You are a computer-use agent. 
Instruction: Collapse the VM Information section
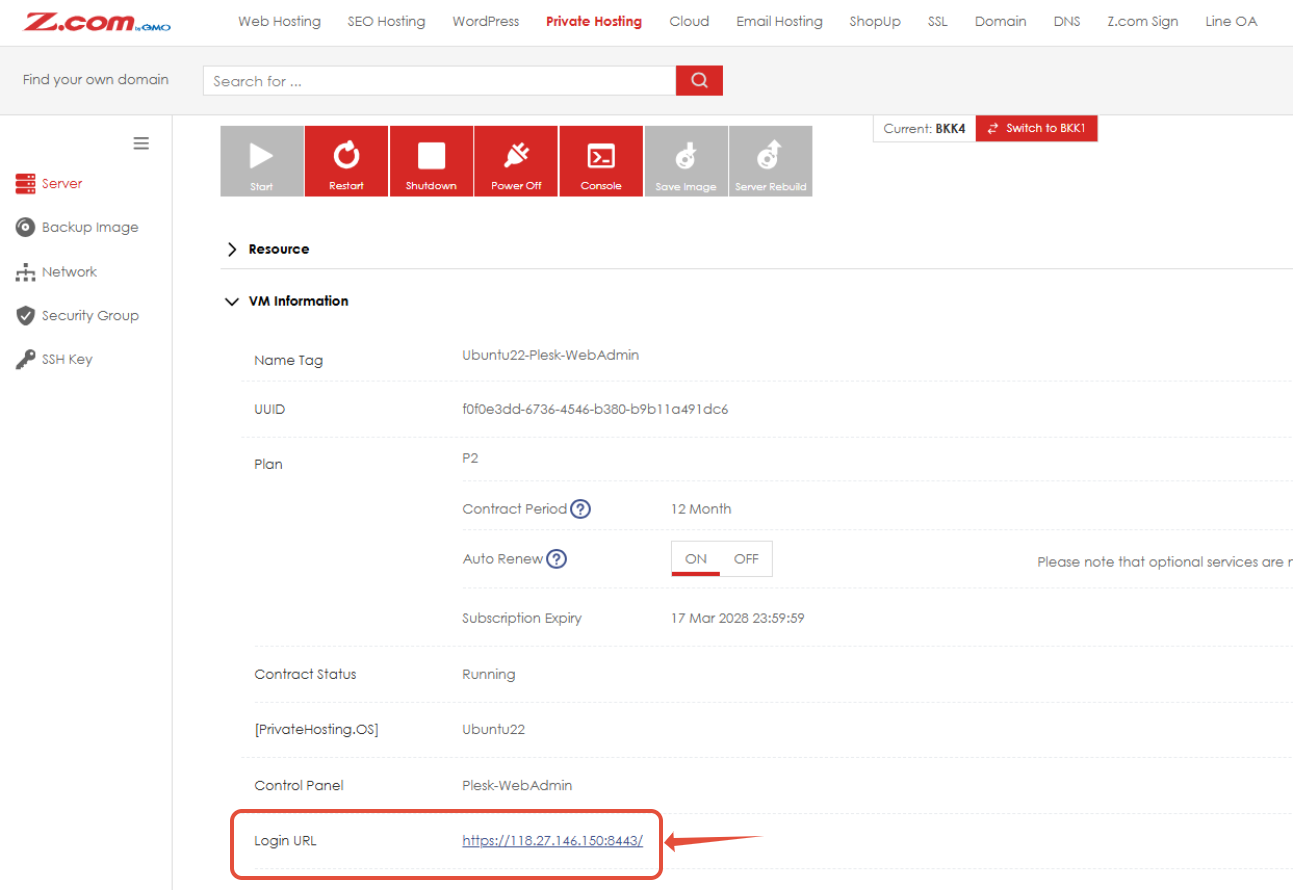(x=288, y=301)
